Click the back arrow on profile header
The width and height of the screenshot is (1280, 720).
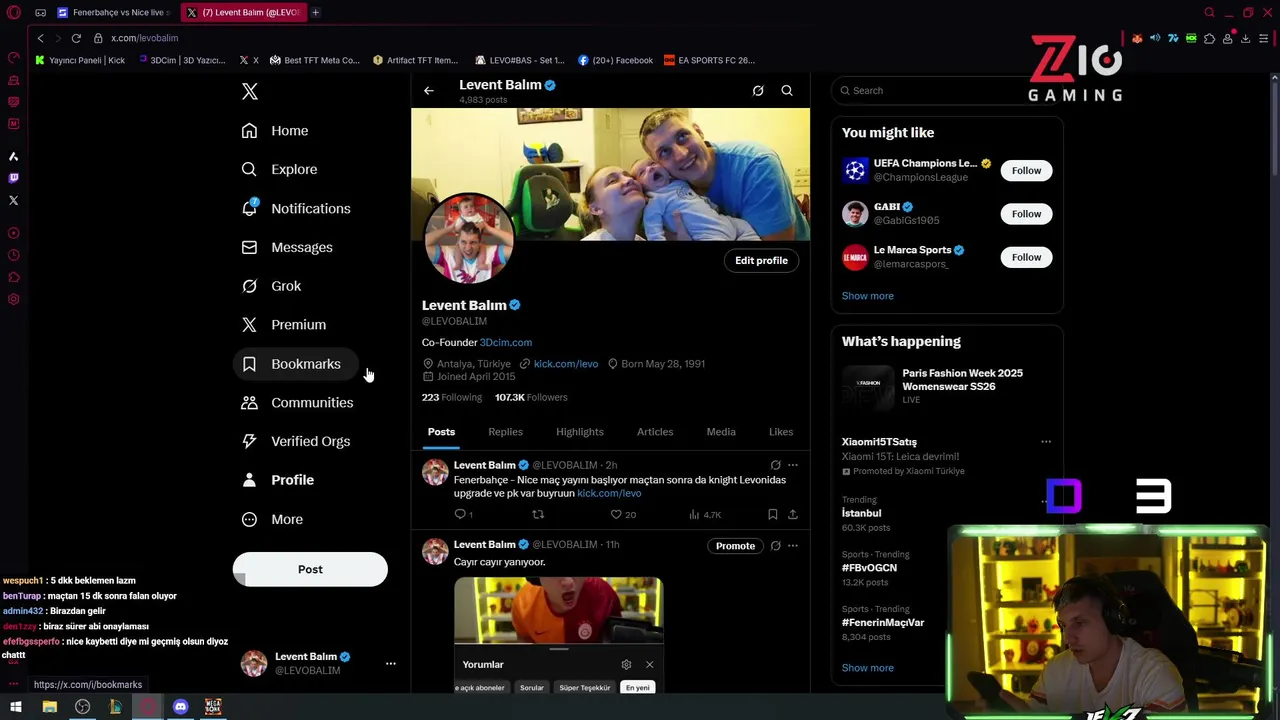(428, 91)
